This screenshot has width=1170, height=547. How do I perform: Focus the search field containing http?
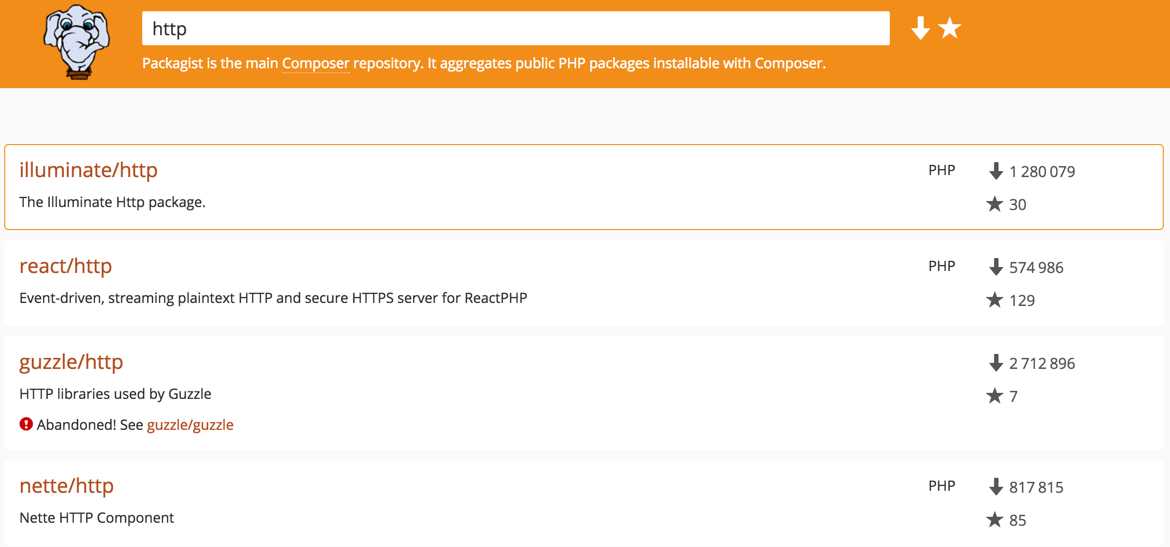click(516, 28)
